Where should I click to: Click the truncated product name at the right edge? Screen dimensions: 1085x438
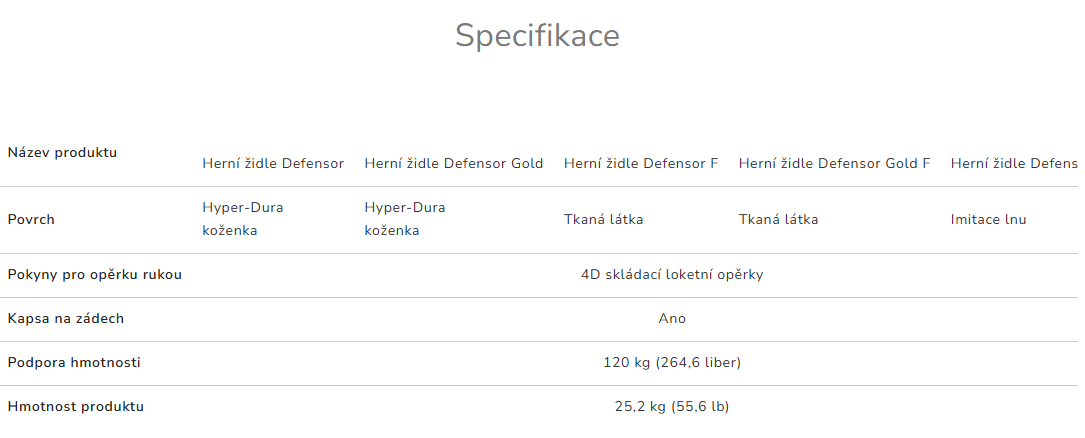pos(1014,163)
